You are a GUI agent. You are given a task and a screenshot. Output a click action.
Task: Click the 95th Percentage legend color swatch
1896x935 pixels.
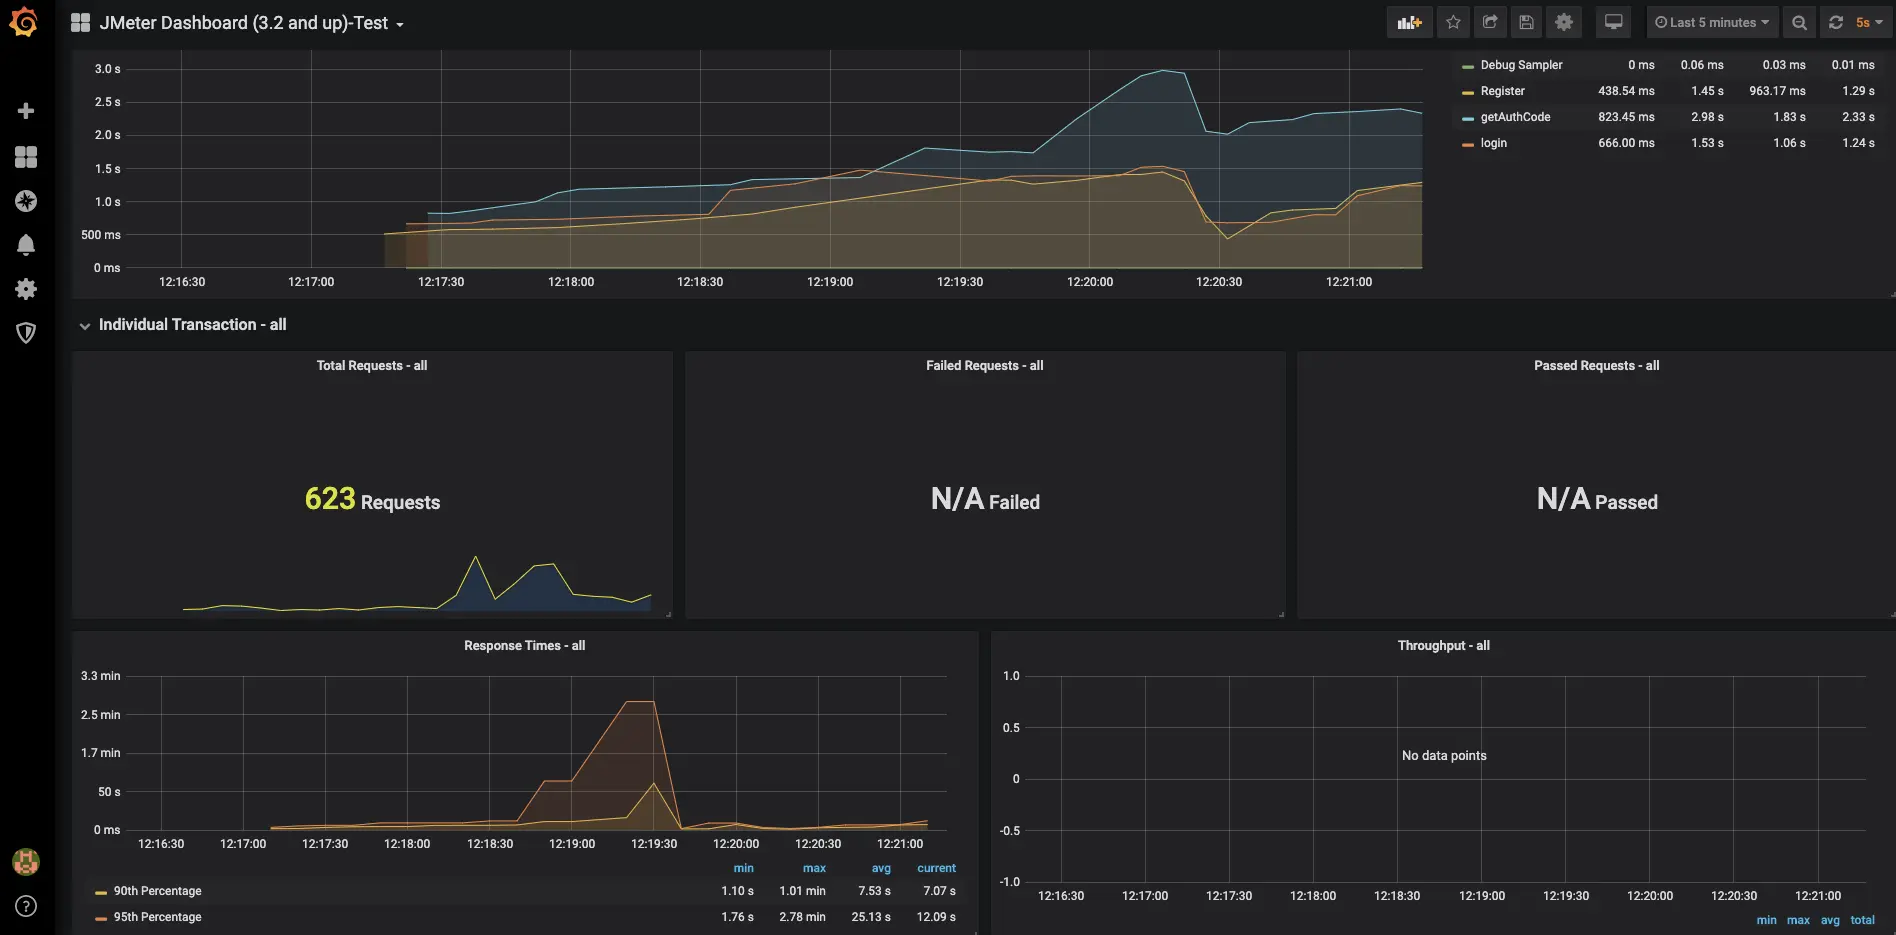101,918
